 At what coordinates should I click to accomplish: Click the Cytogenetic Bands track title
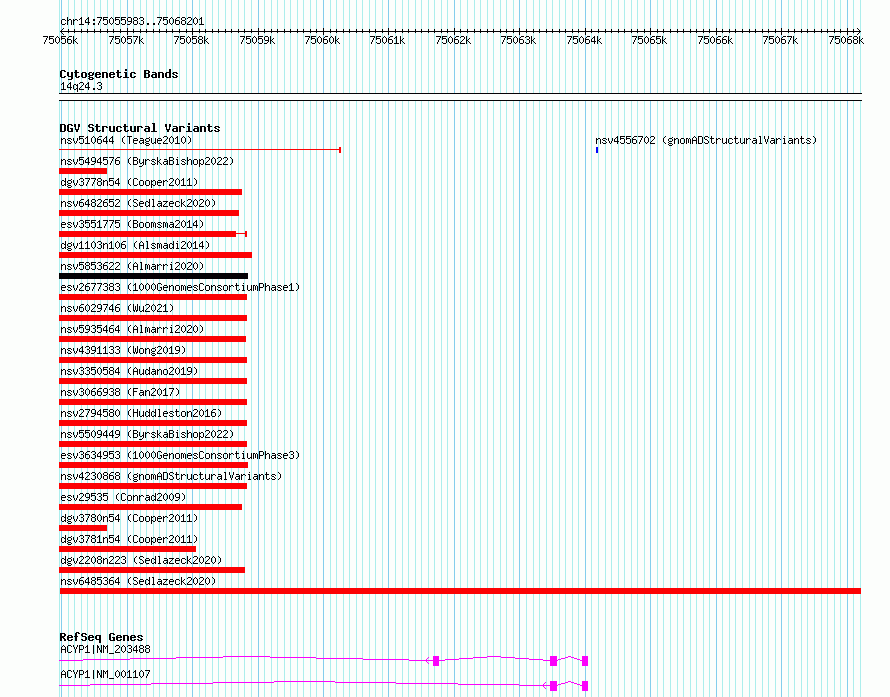pyautogui.click(x=119, y=74)
